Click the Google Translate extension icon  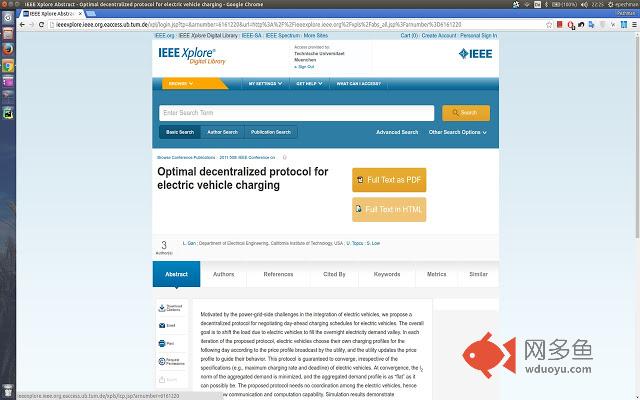[591, 25]
